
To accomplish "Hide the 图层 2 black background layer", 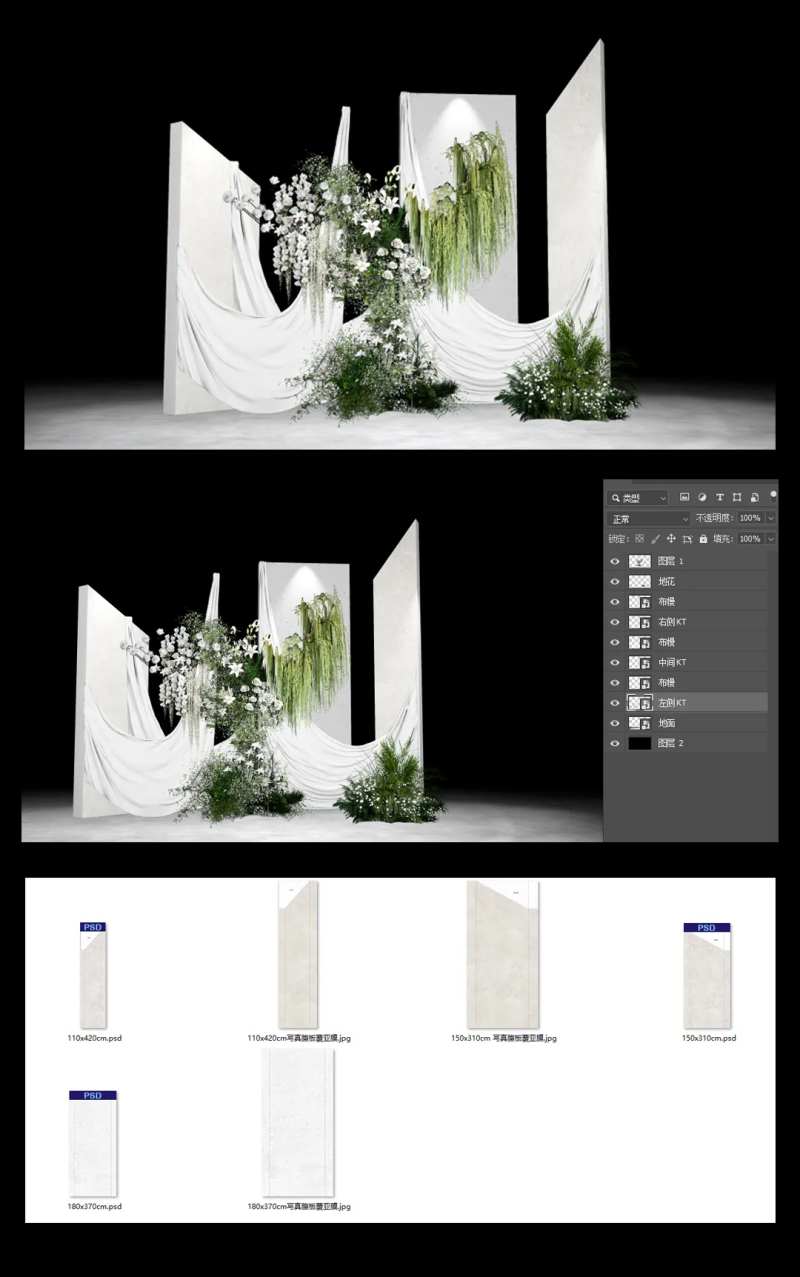I will (615, 744).
